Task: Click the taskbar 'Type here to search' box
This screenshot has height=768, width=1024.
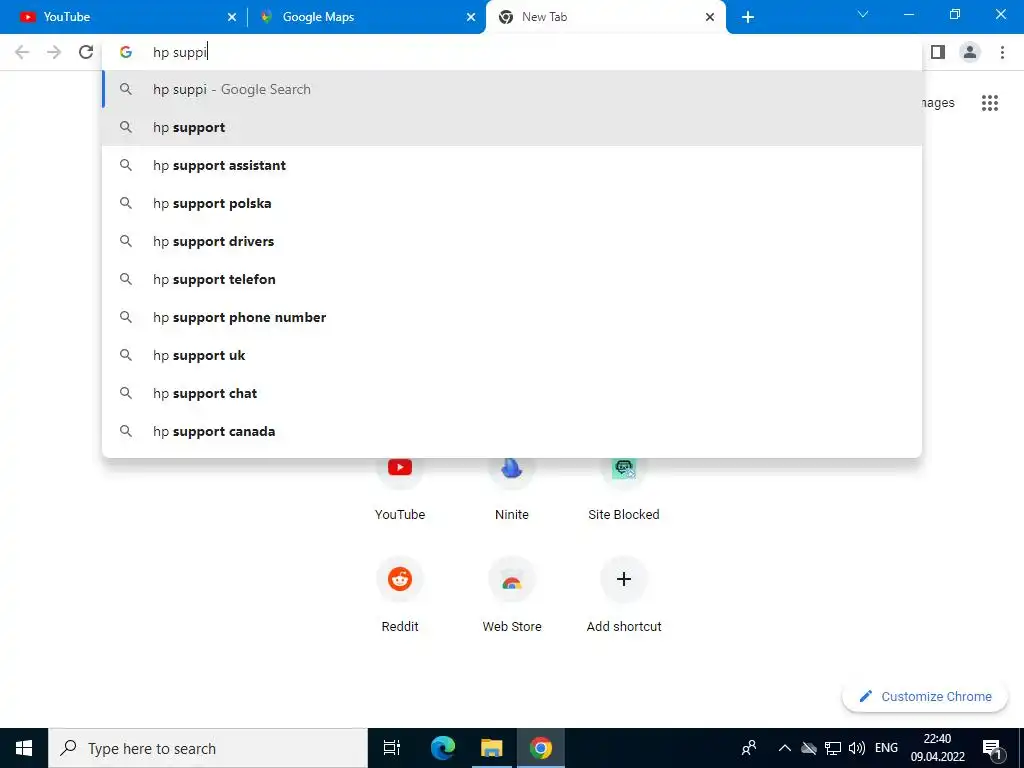Action: click(208, 748)
